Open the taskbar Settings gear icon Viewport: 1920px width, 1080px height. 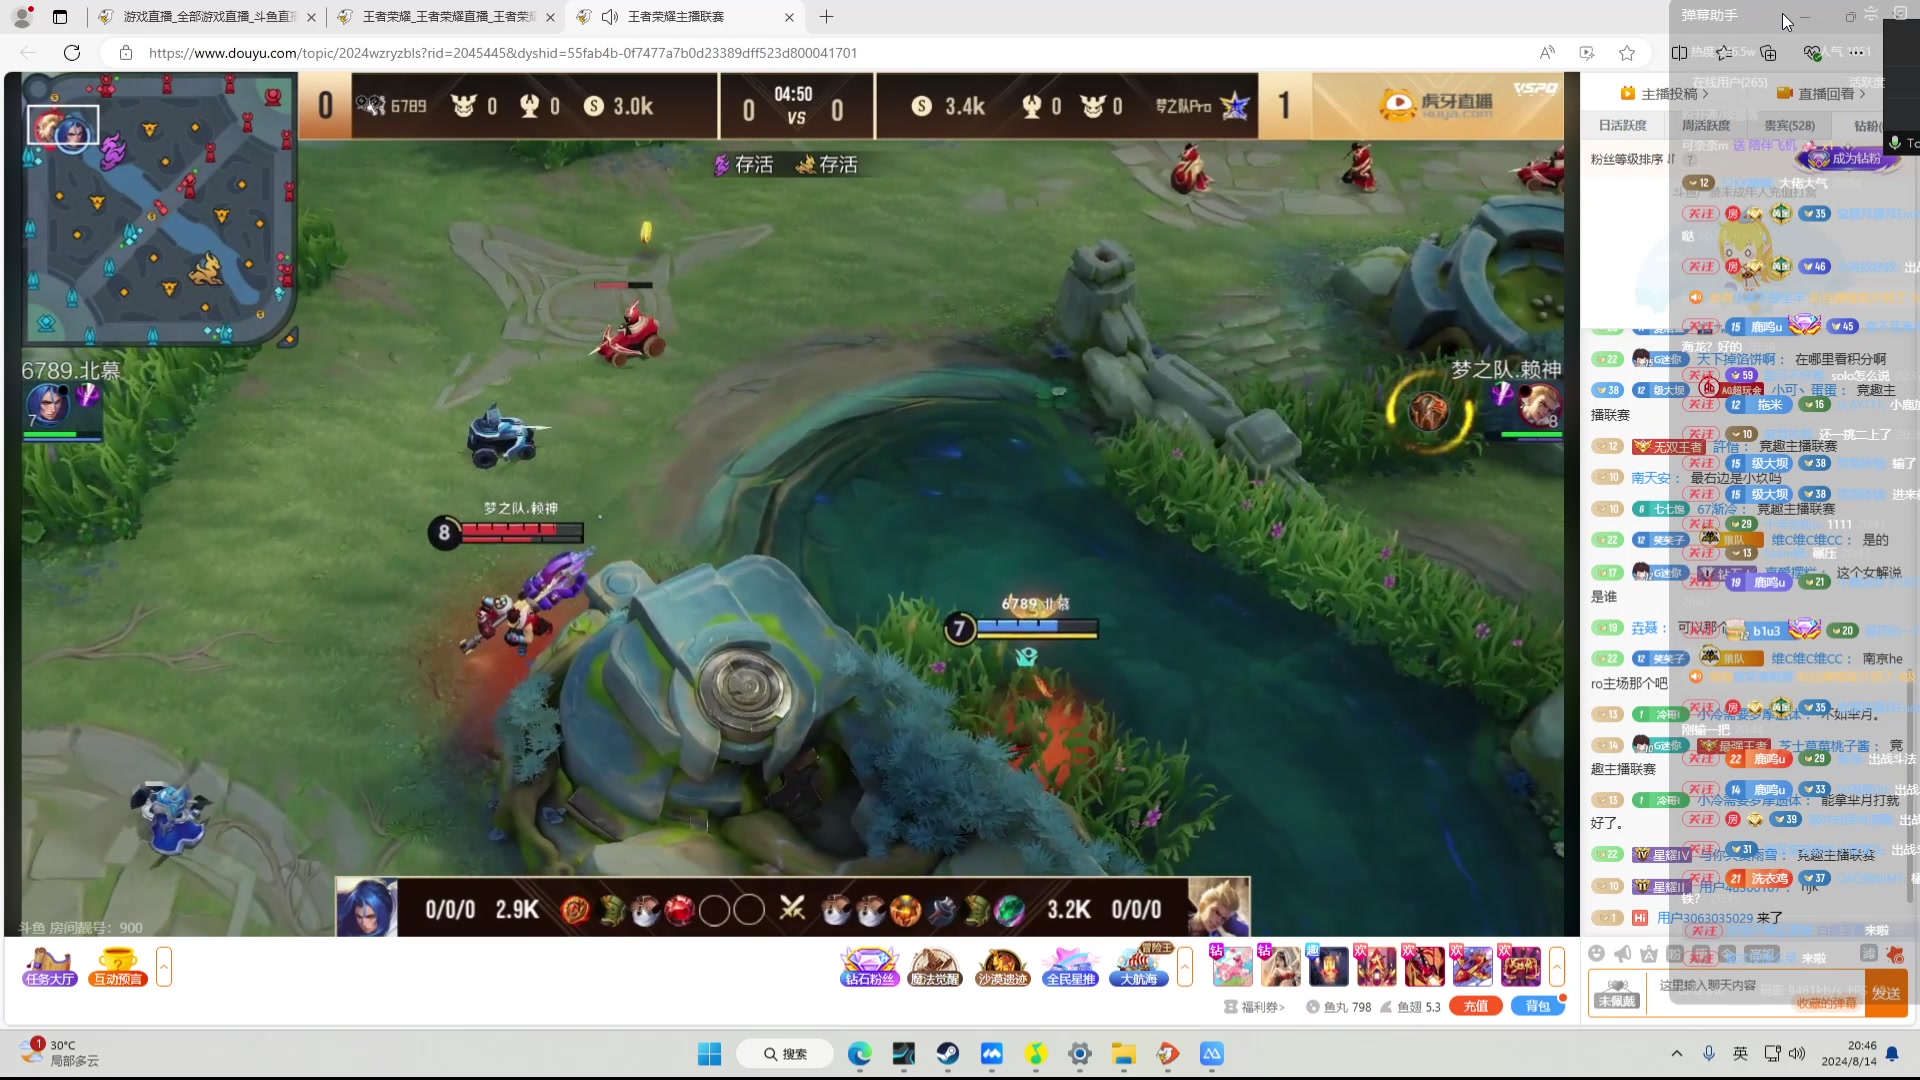1080,1054
